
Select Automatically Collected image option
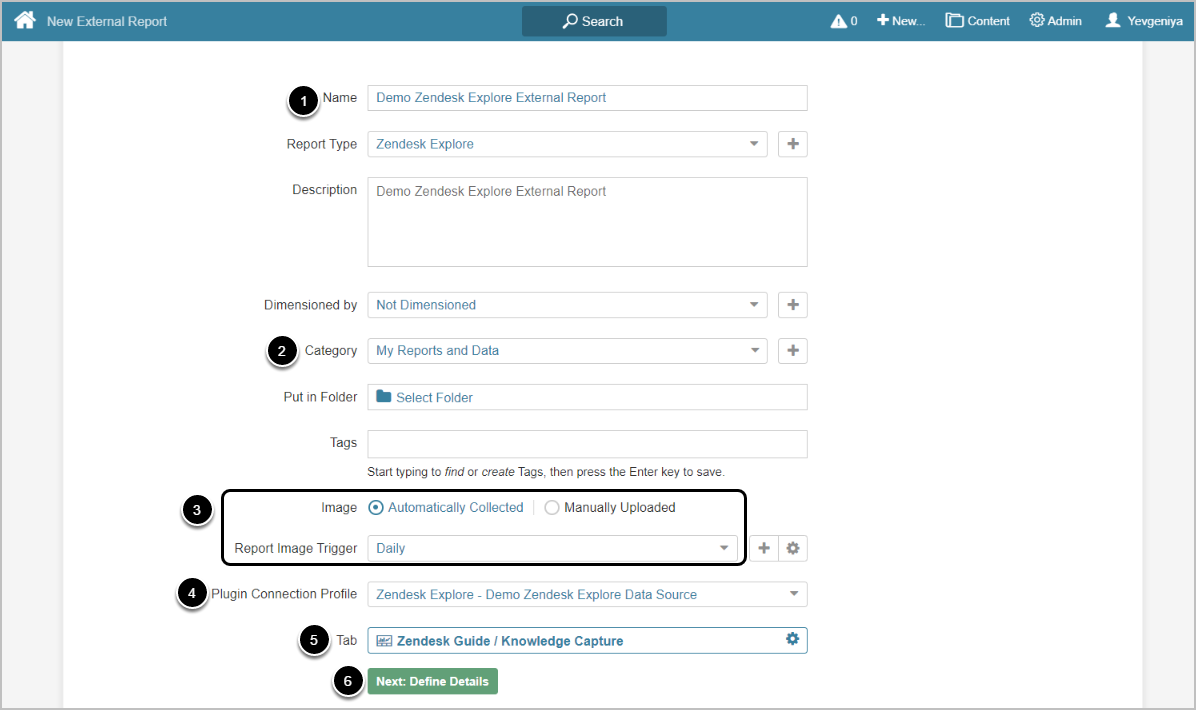[x=376, y=508]
